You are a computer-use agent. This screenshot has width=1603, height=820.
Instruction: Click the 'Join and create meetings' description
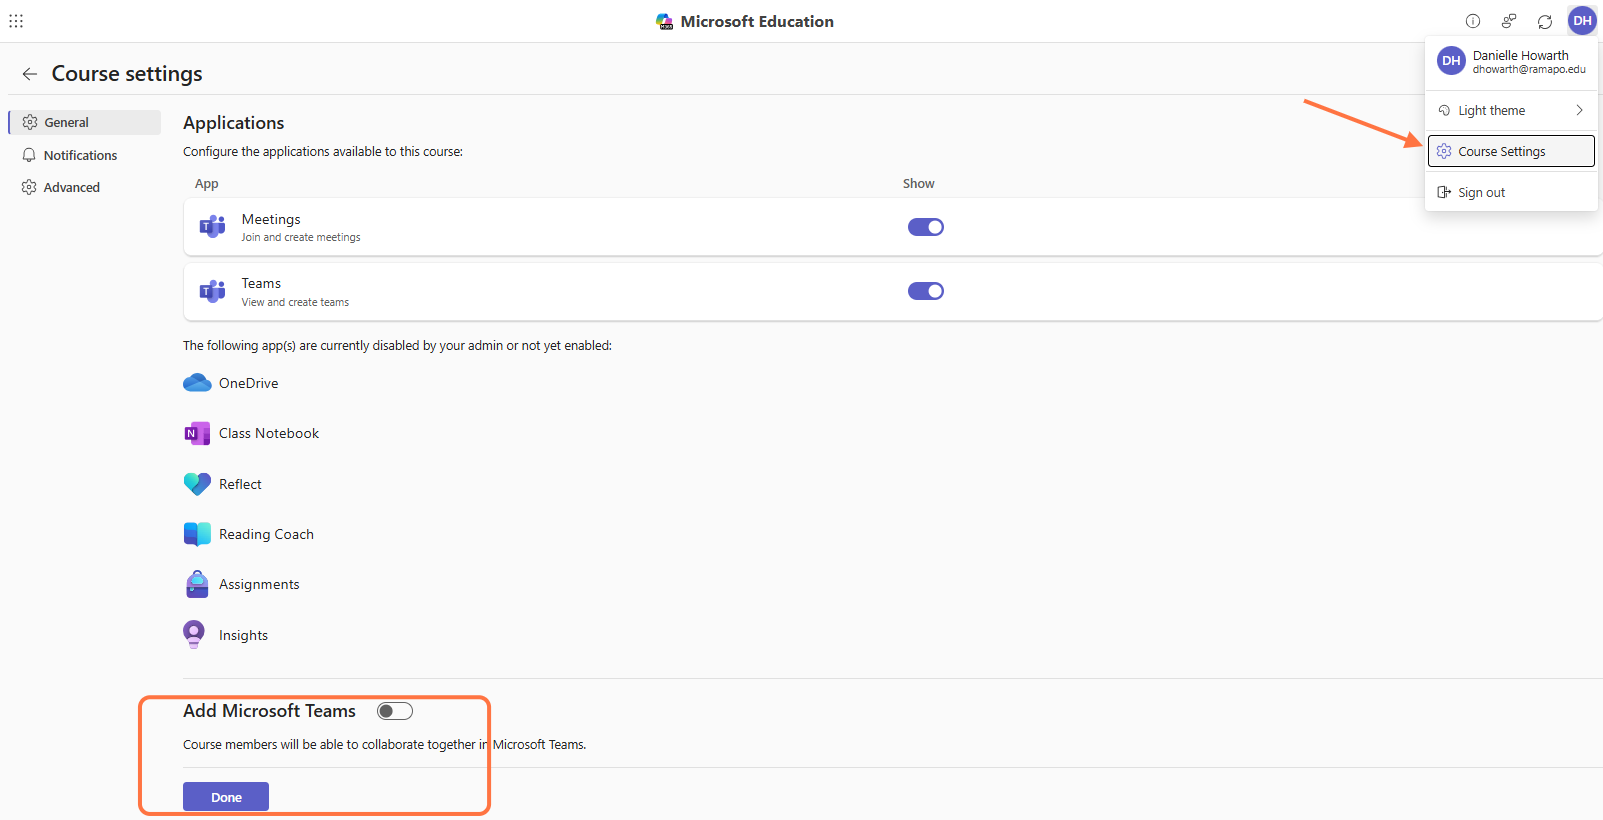click(x=301, y=237)
